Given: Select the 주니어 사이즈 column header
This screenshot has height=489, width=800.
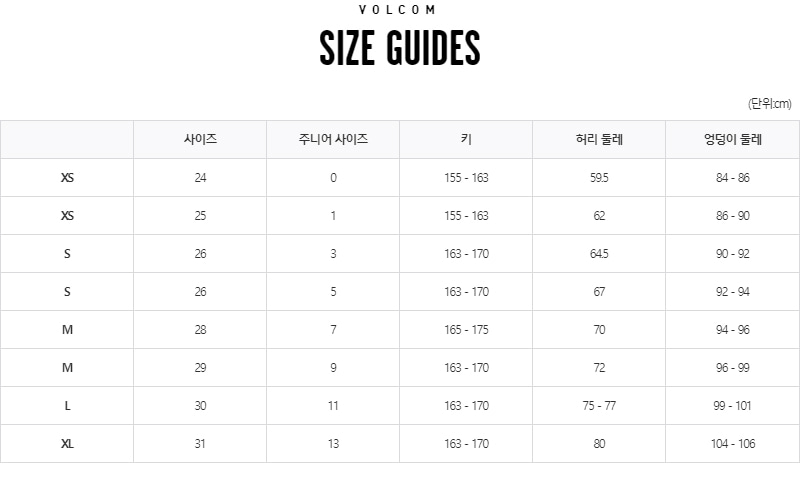Looking at the screenshot, I should click(x=333, y=139).
